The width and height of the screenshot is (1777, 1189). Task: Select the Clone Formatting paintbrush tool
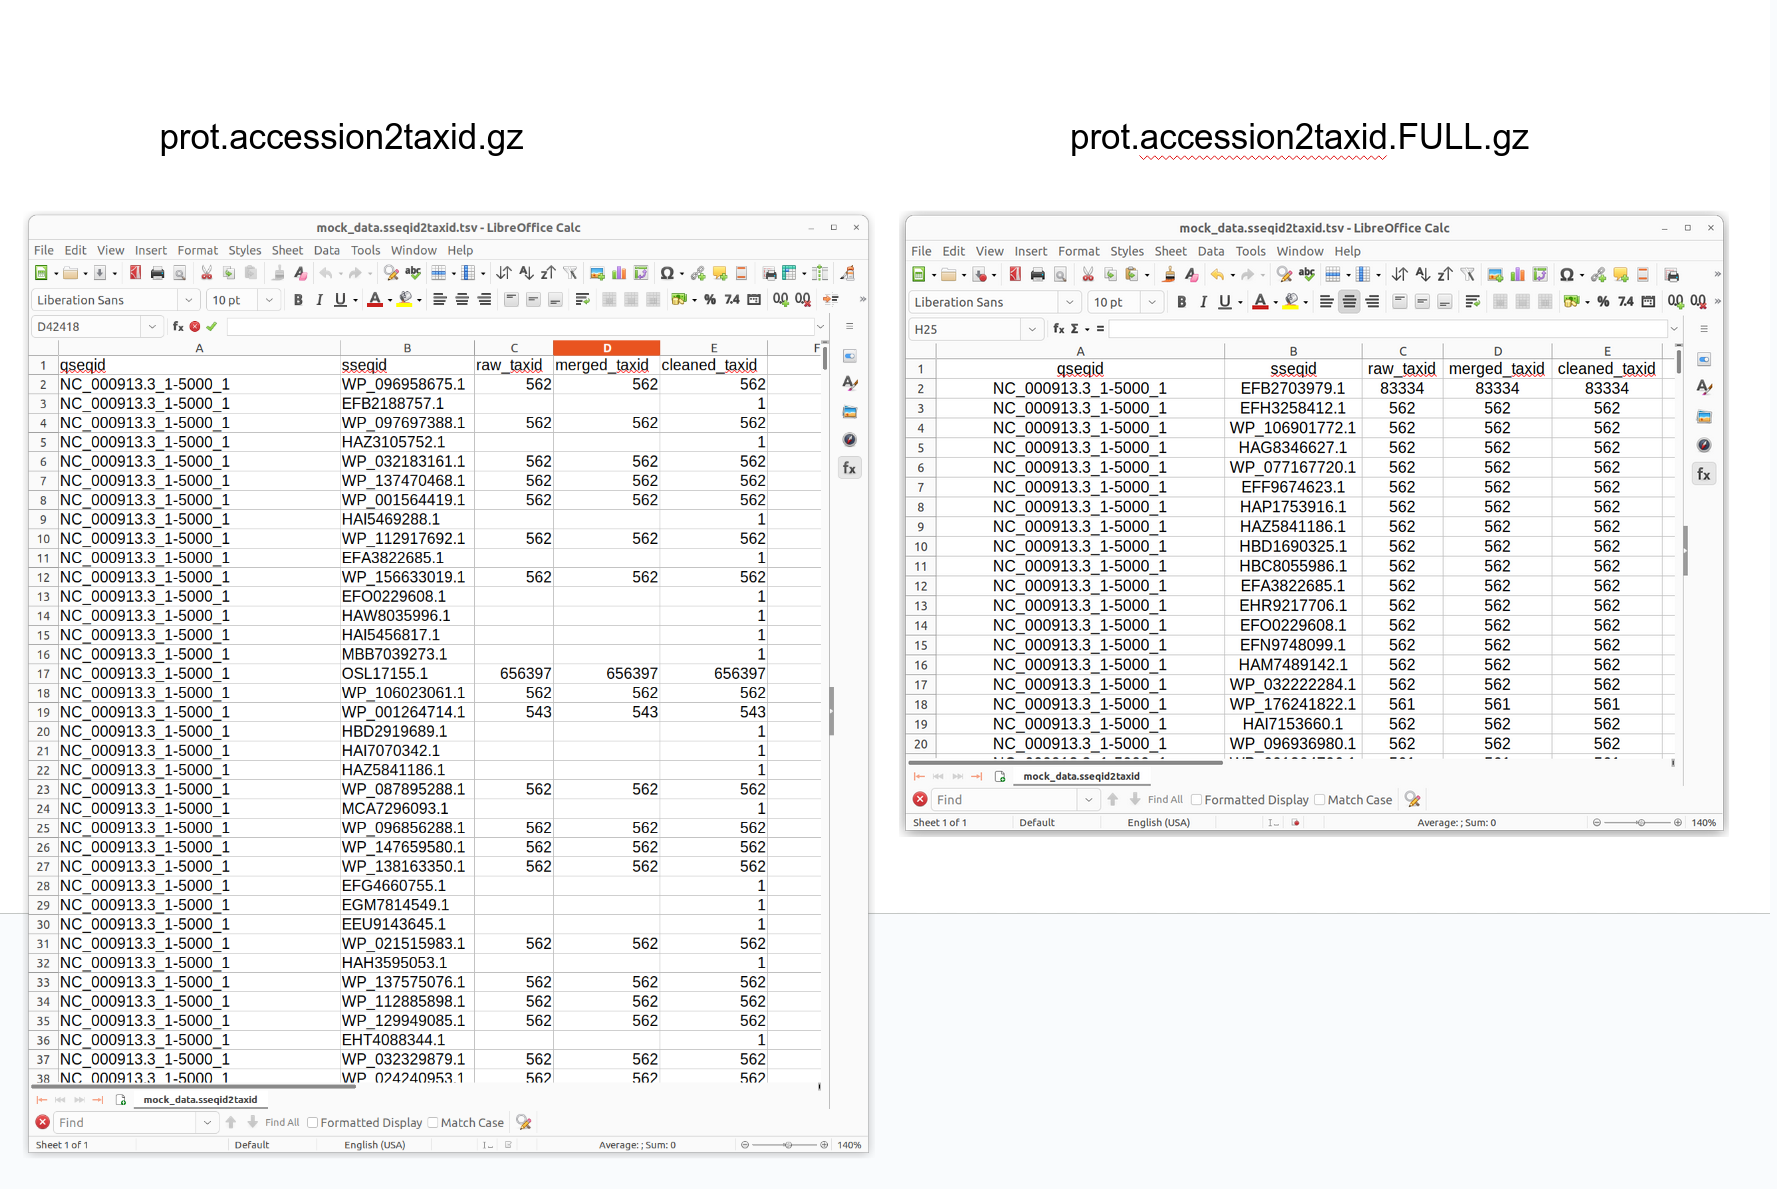tap(279, 274)
